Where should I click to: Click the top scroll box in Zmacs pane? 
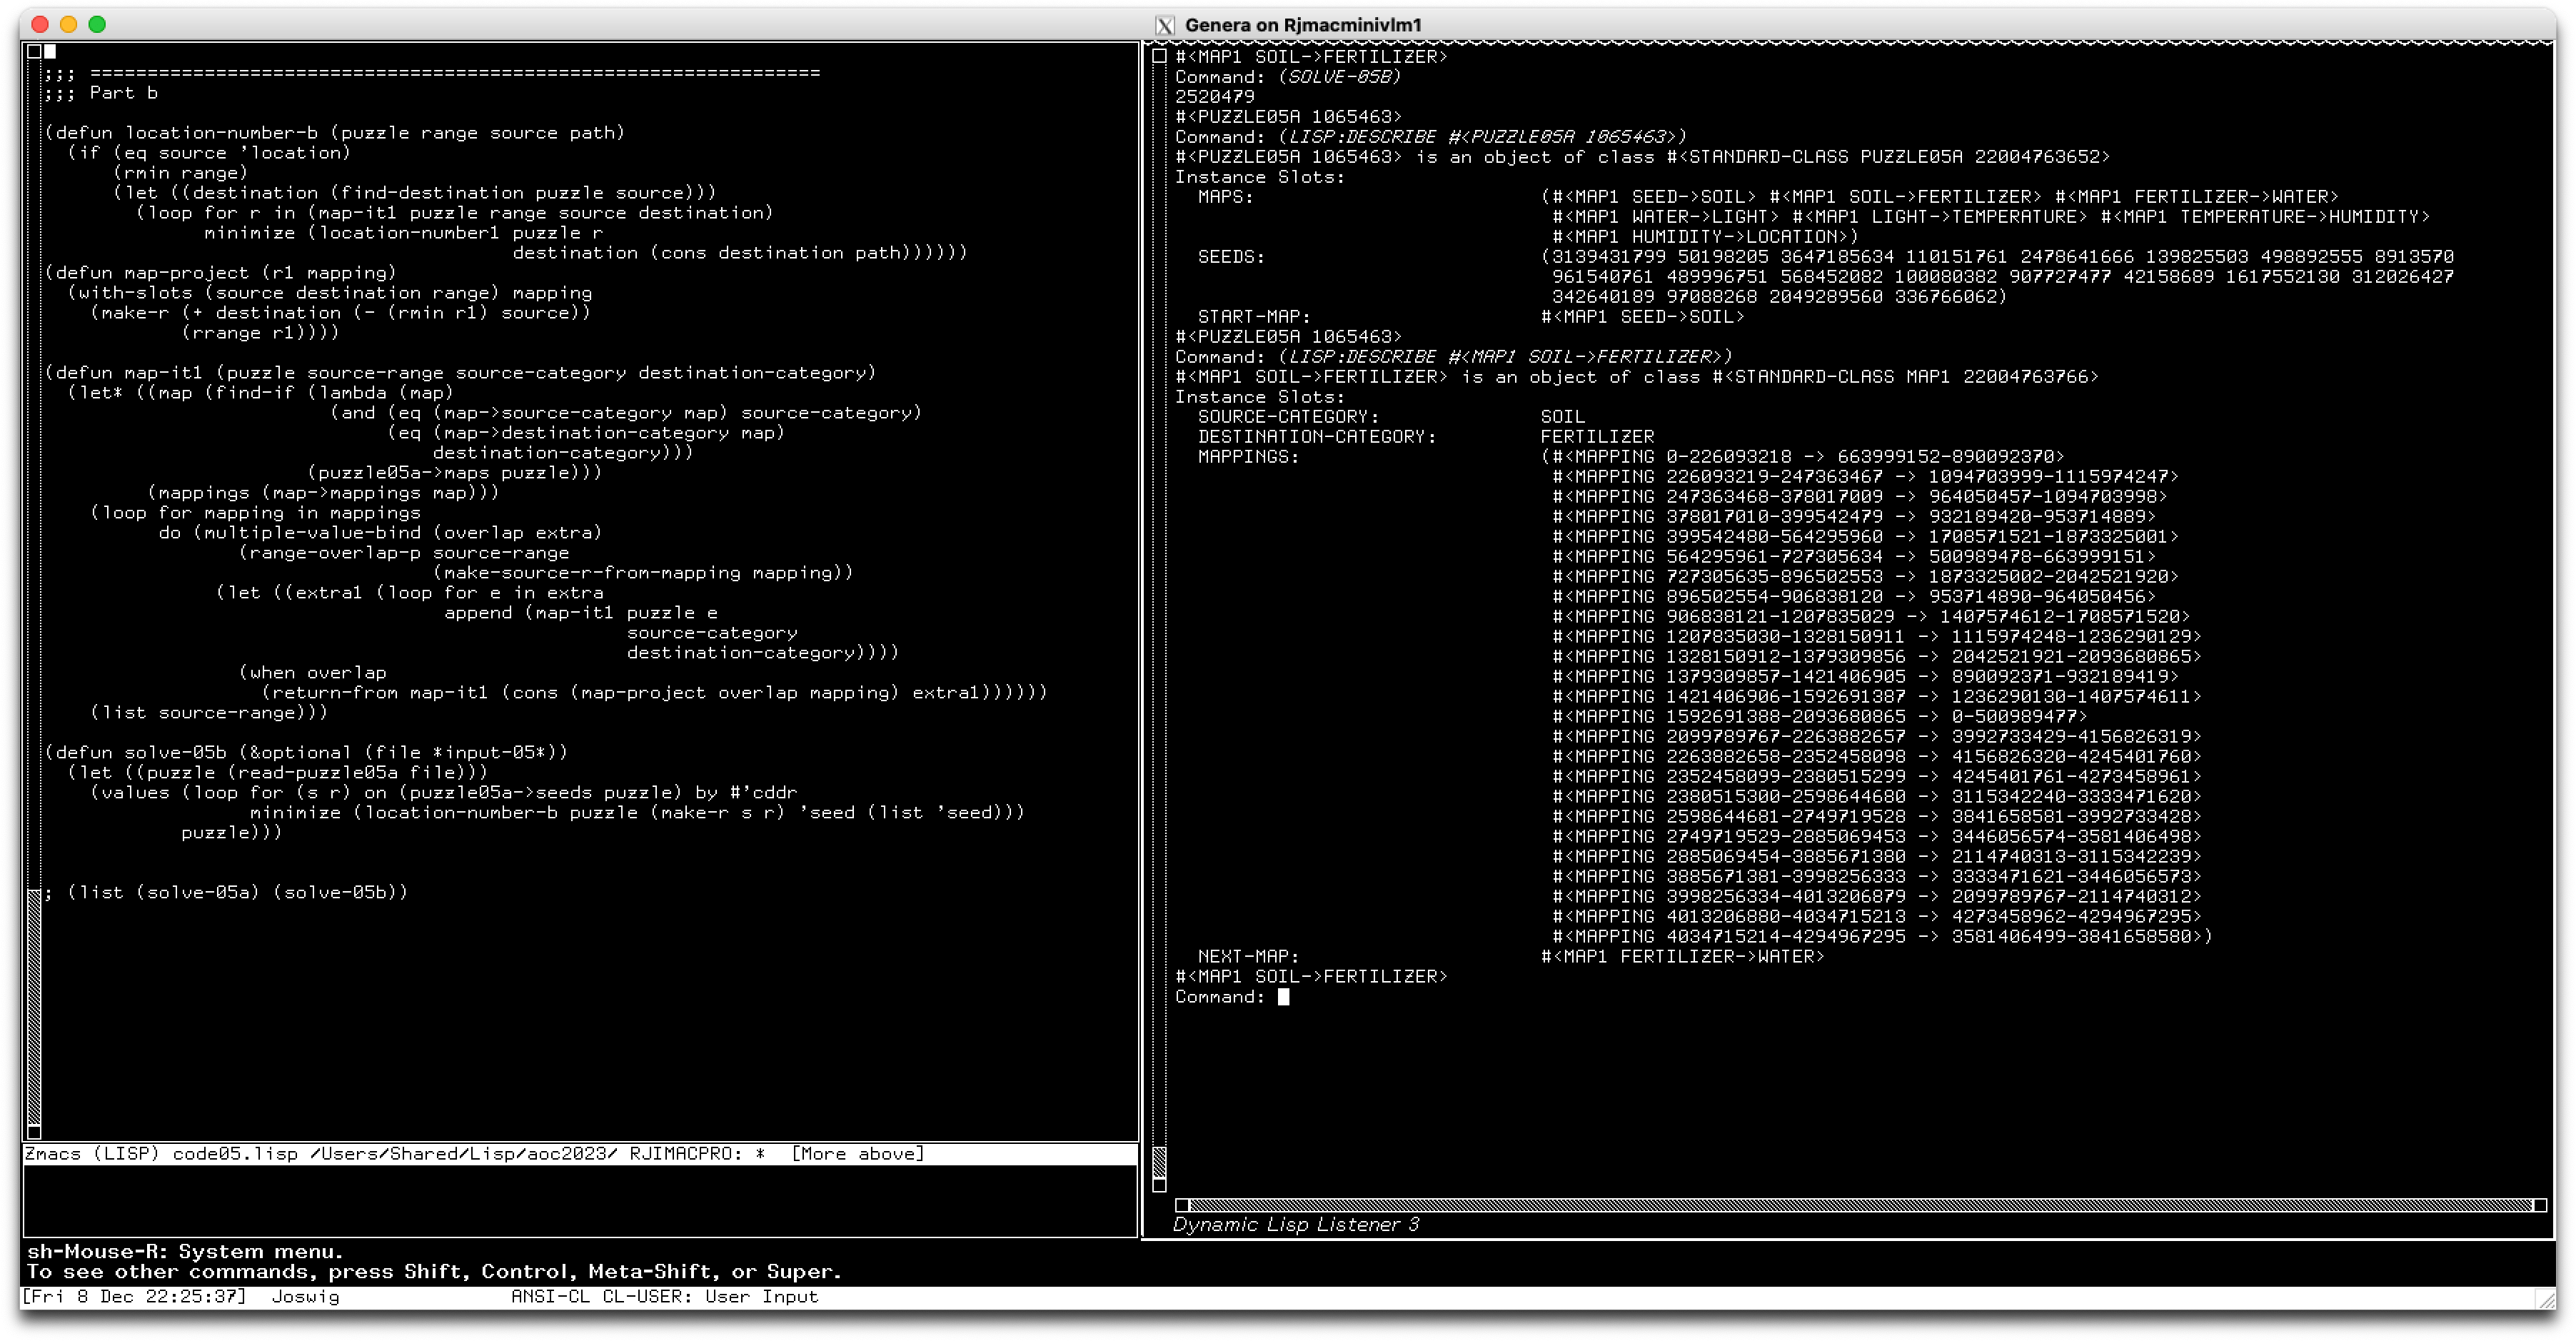[34, 51]
